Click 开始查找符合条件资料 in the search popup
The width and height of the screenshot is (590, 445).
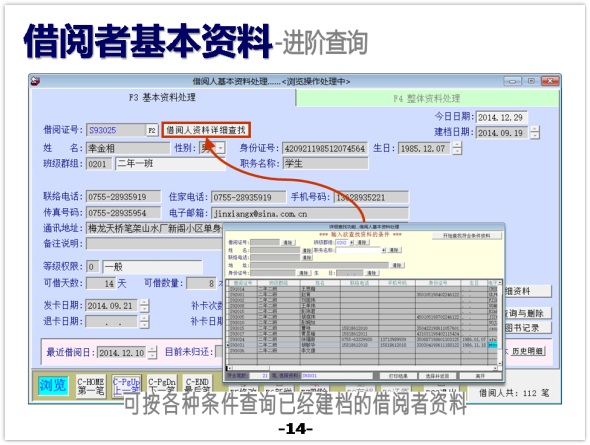[467, 235]
